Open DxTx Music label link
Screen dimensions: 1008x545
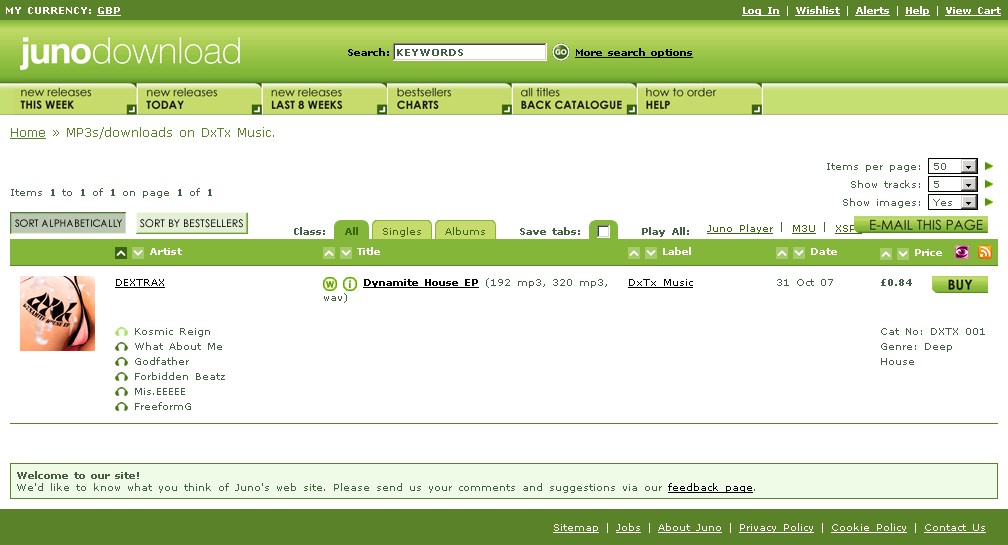[x=660, y=283]
